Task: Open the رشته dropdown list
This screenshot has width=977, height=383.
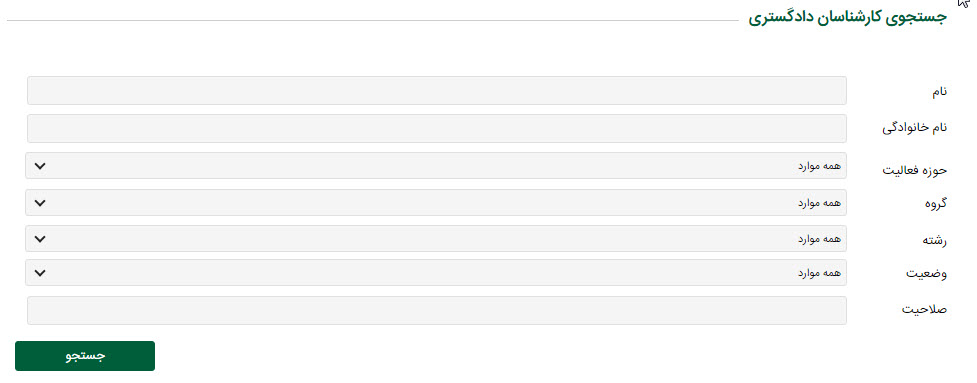Action: (x=436, y=239)
